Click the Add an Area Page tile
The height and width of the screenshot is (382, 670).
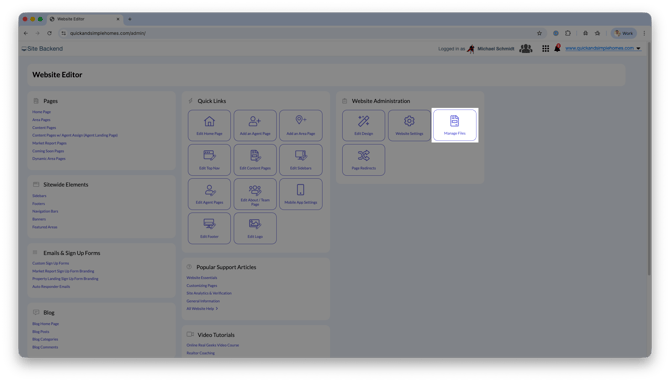tap(301, 125)
